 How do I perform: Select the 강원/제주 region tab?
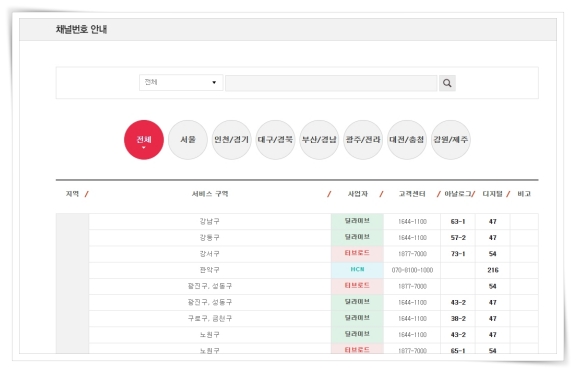[450, 140]
